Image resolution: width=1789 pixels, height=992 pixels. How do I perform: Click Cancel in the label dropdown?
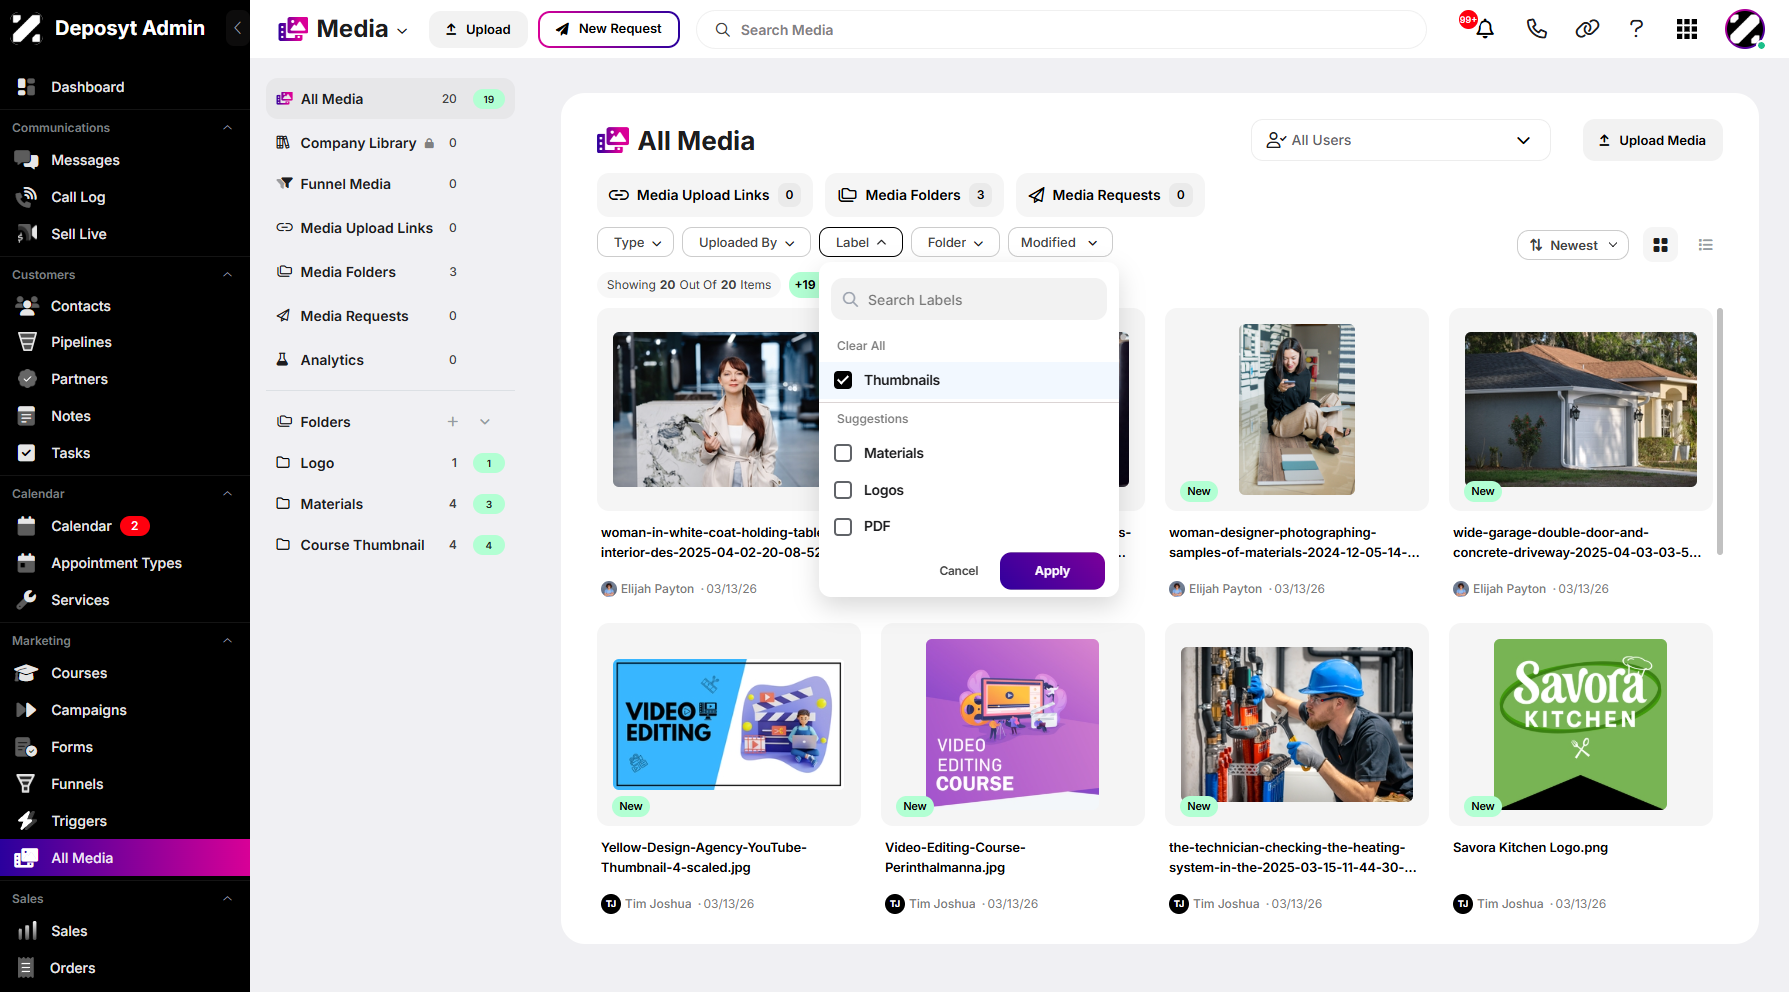(958, 571)
